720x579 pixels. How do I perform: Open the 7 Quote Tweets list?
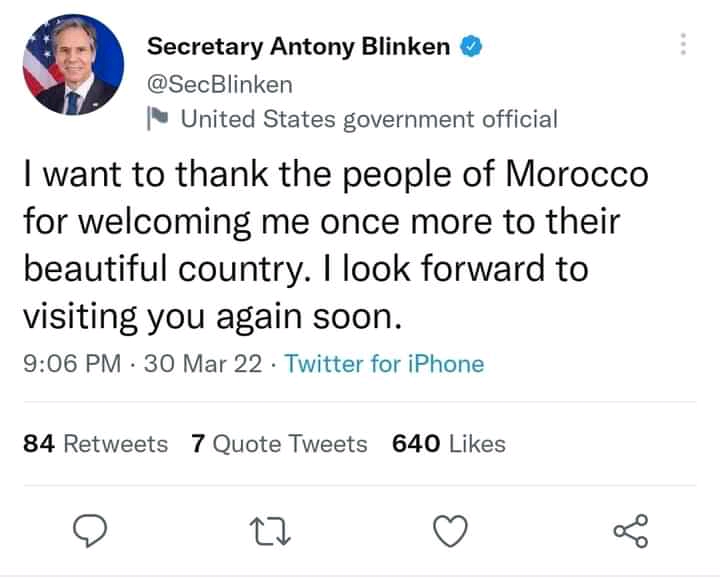pyautogui.click(x=279, y=443)
